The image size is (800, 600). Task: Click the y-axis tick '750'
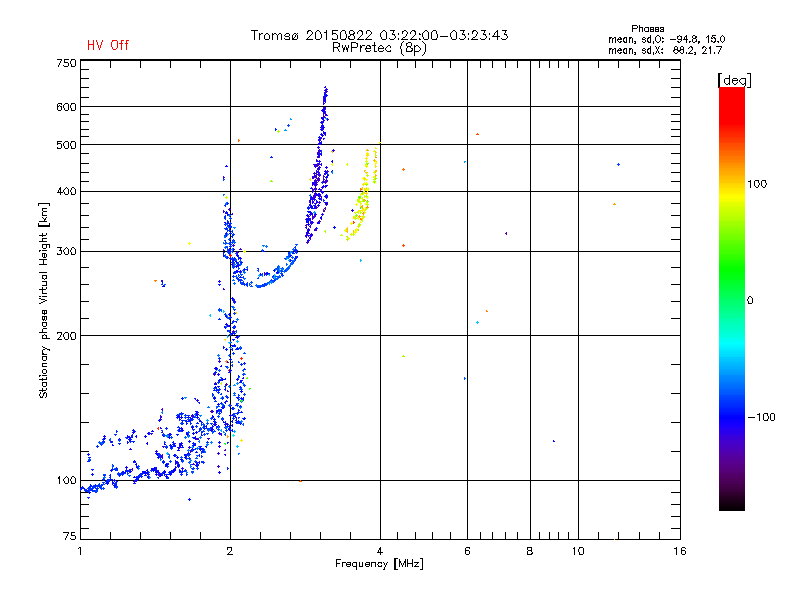[66, 63]
